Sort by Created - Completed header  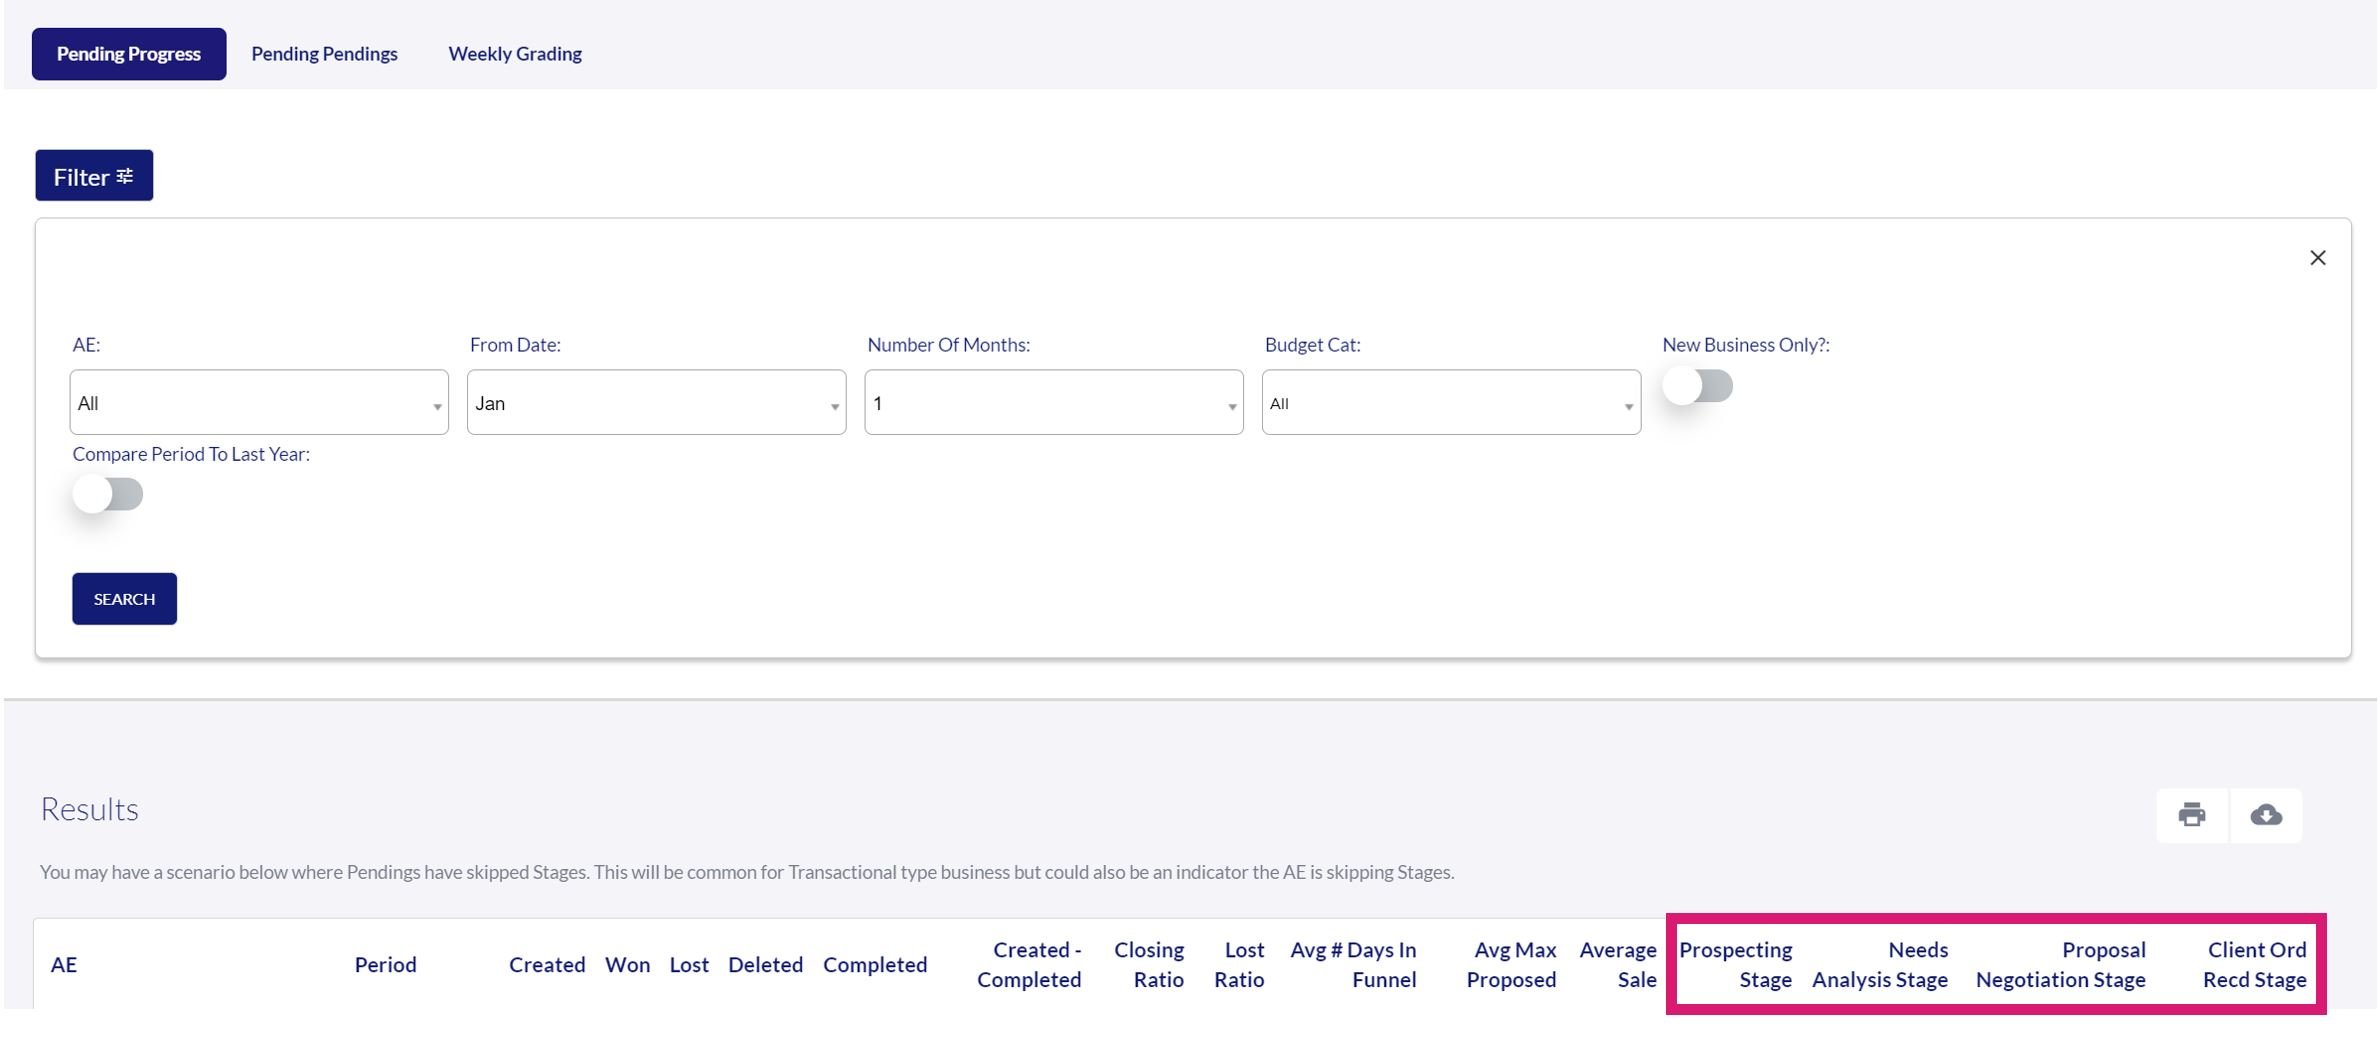point(1029,965)
